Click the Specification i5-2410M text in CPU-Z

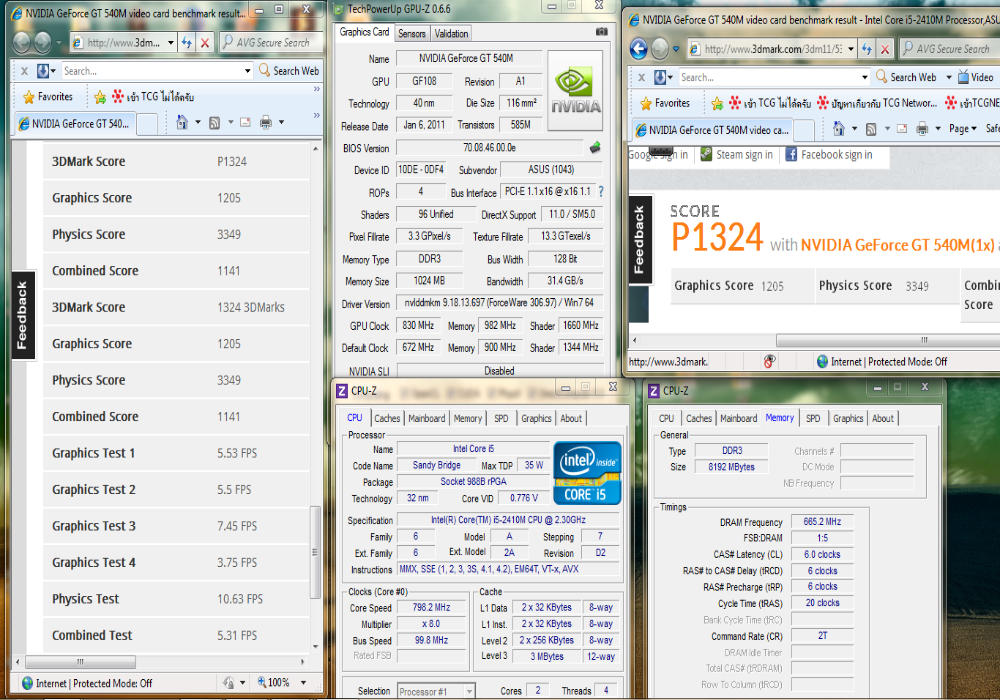point(508,520)
